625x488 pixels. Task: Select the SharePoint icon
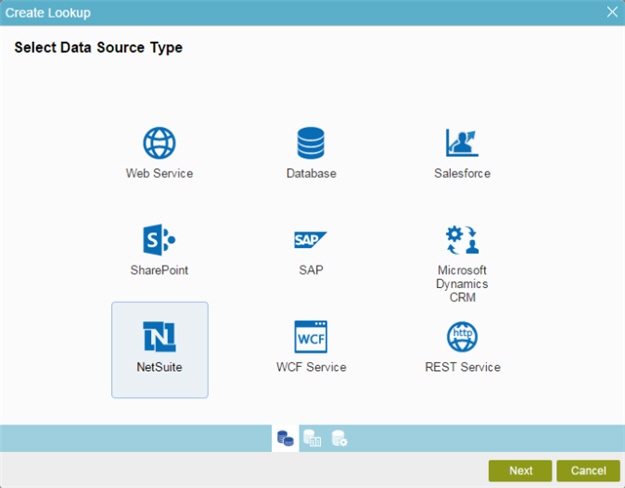159,240
